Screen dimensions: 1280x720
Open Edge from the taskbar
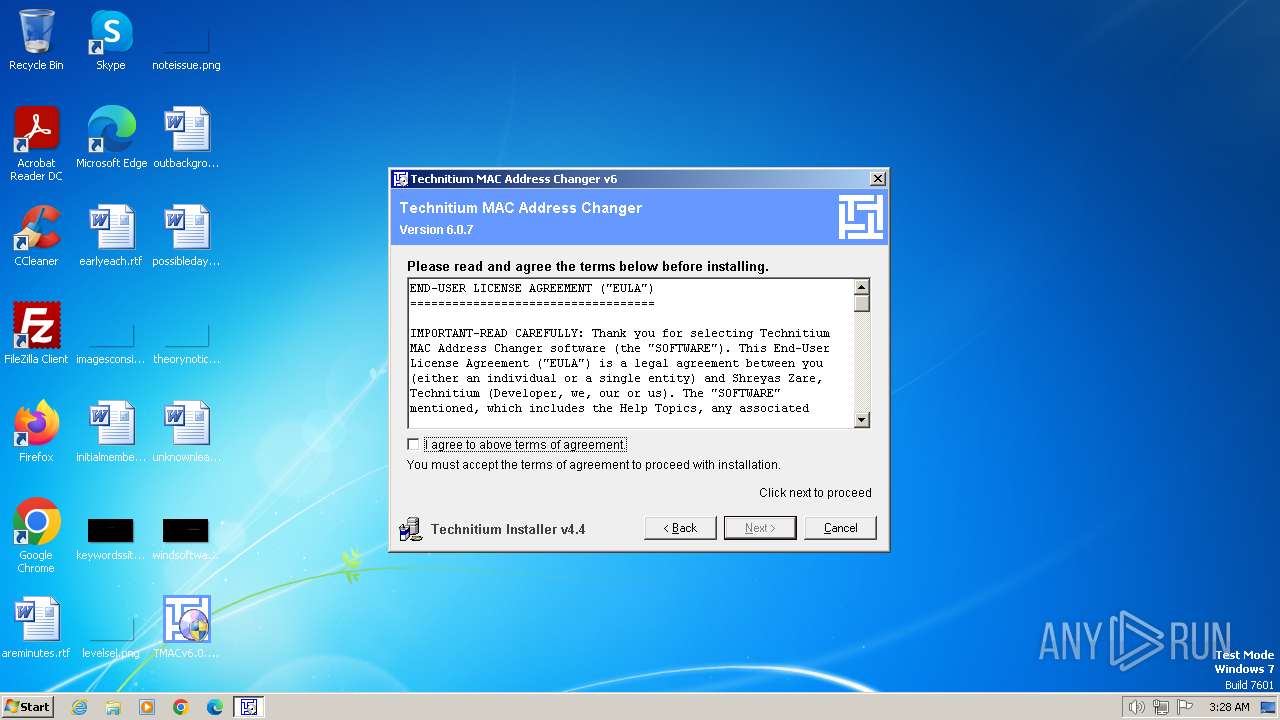(x=215, y=707)
